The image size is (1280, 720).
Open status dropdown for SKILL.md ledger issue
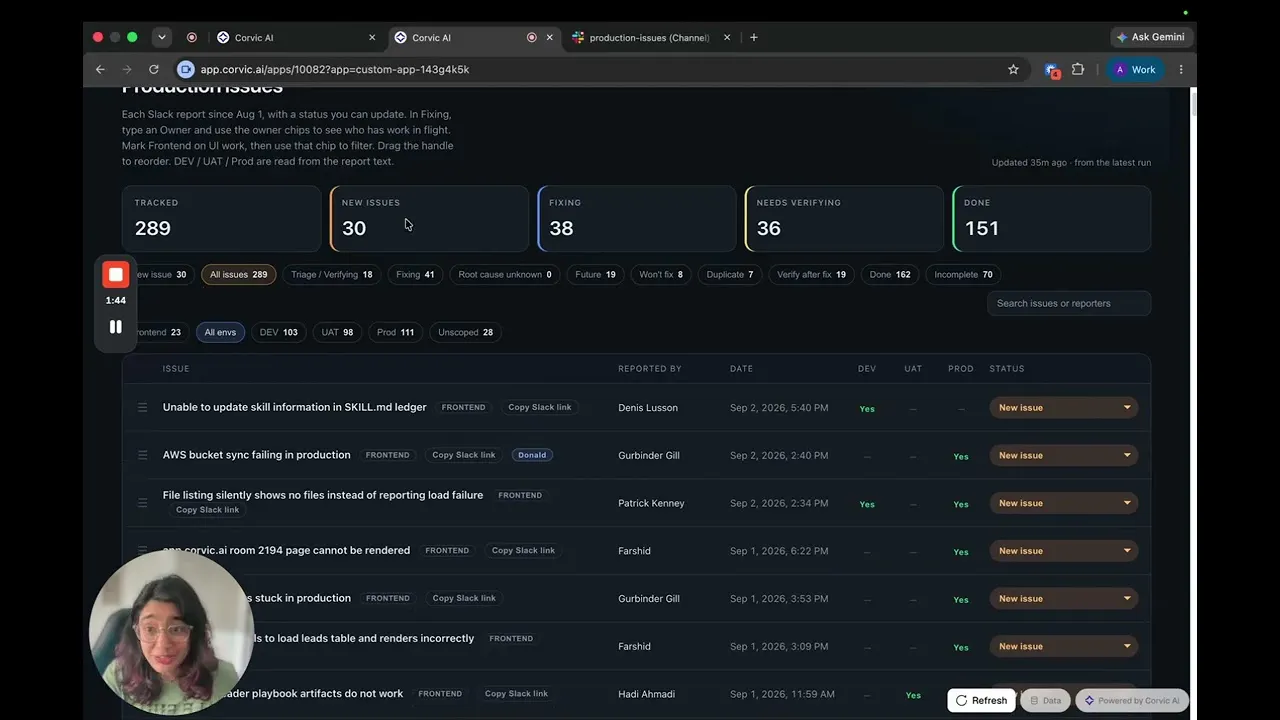pos(1064,407)
